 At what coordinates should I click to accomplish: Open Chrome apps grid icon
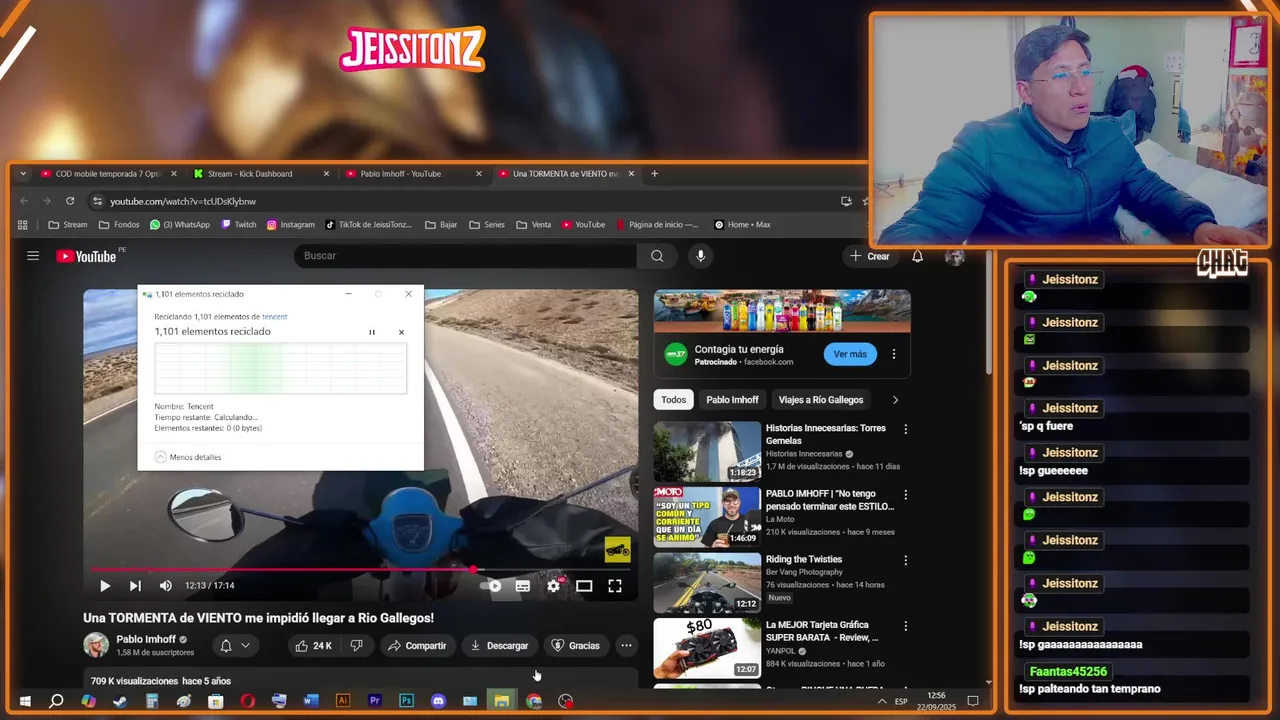pyautogui.click(x=23, y=225)
